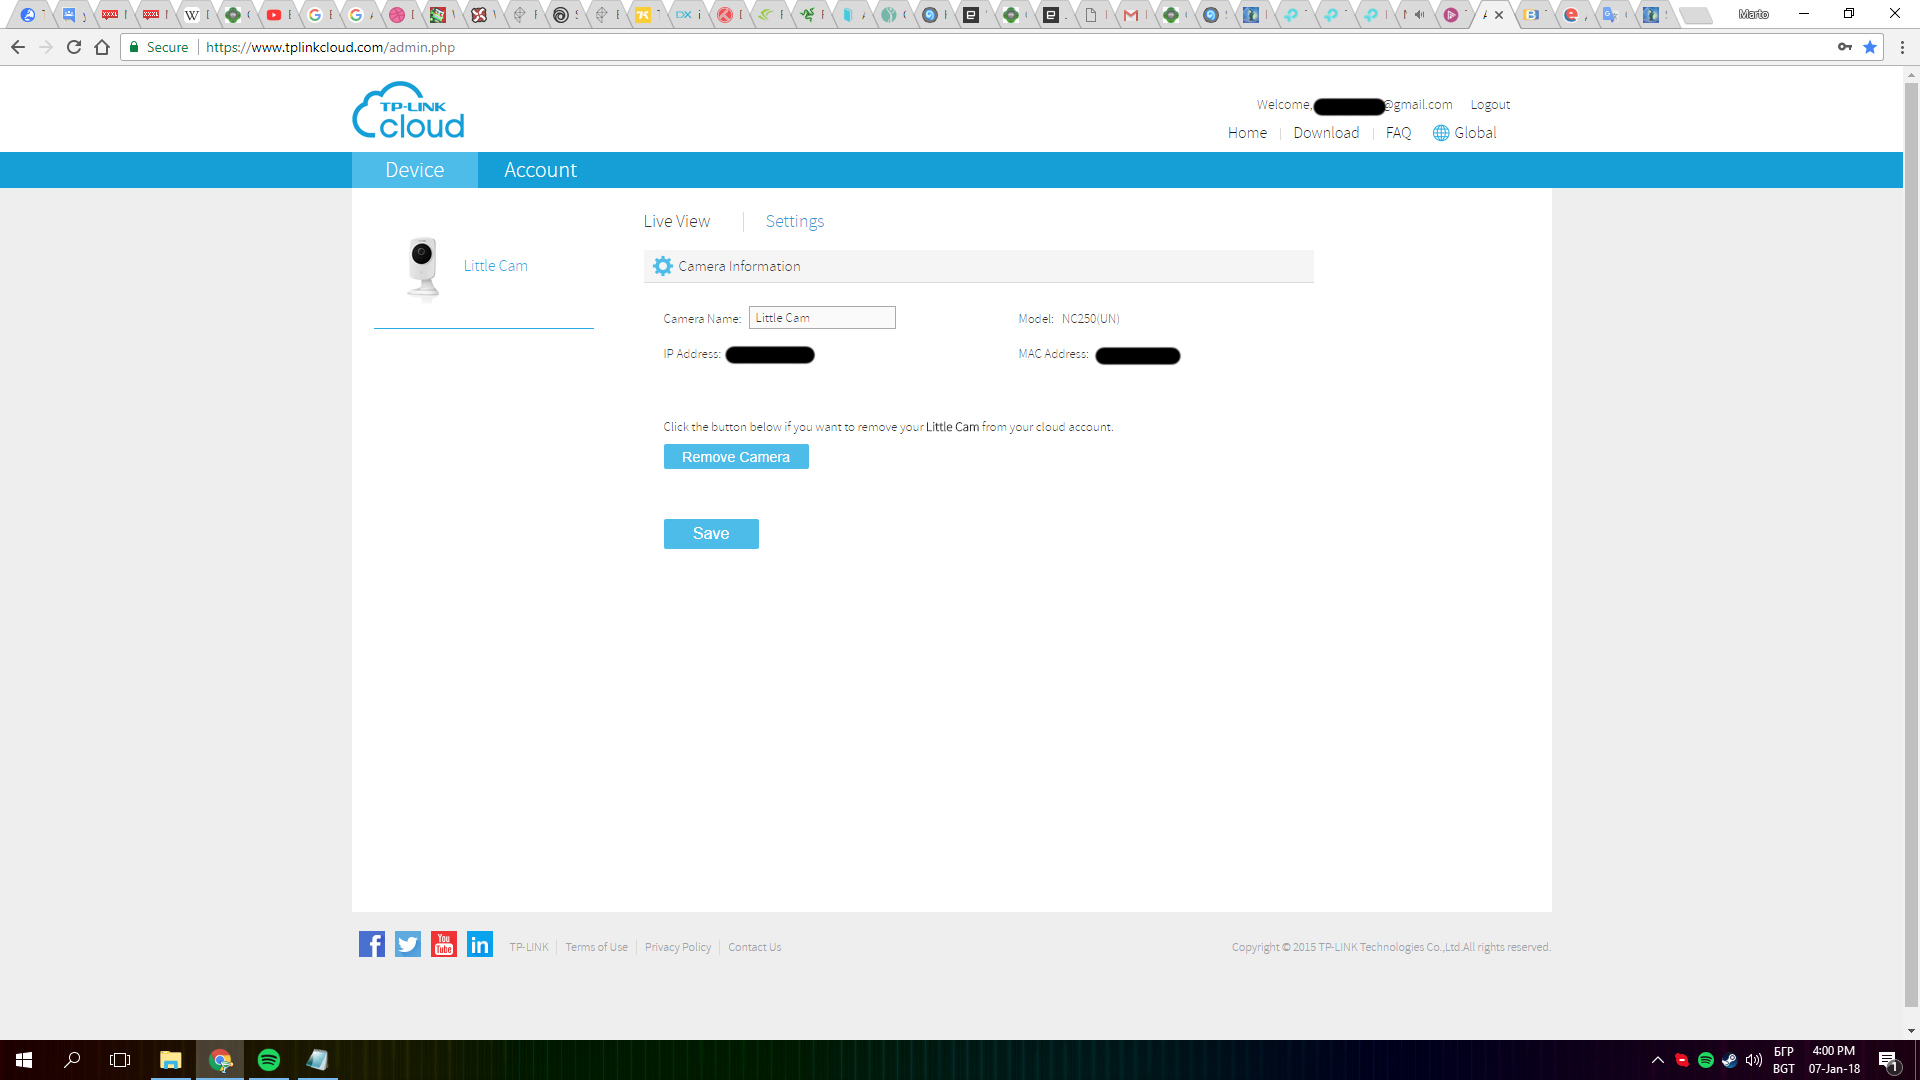This screenshot has height=1080, width=1920.
Task: Click the Little Cam camera thumbnail
Action: [x=424, y=267]
